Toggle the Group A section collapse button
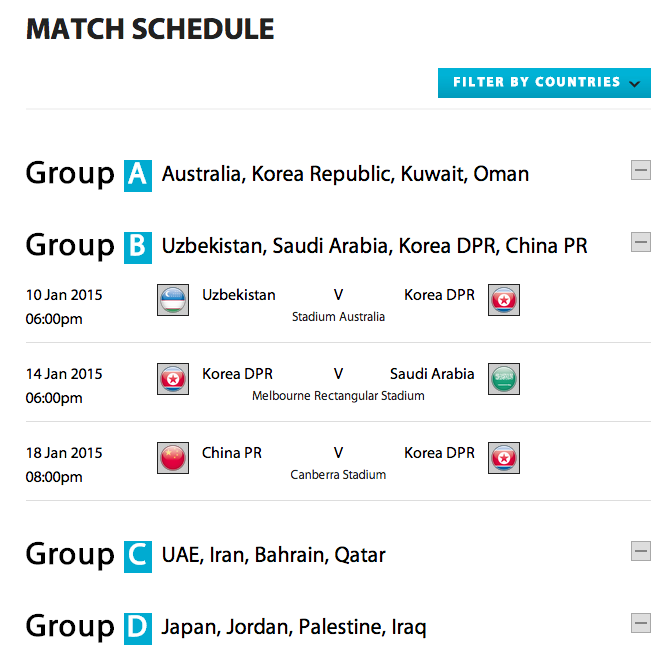 [641, 170]
